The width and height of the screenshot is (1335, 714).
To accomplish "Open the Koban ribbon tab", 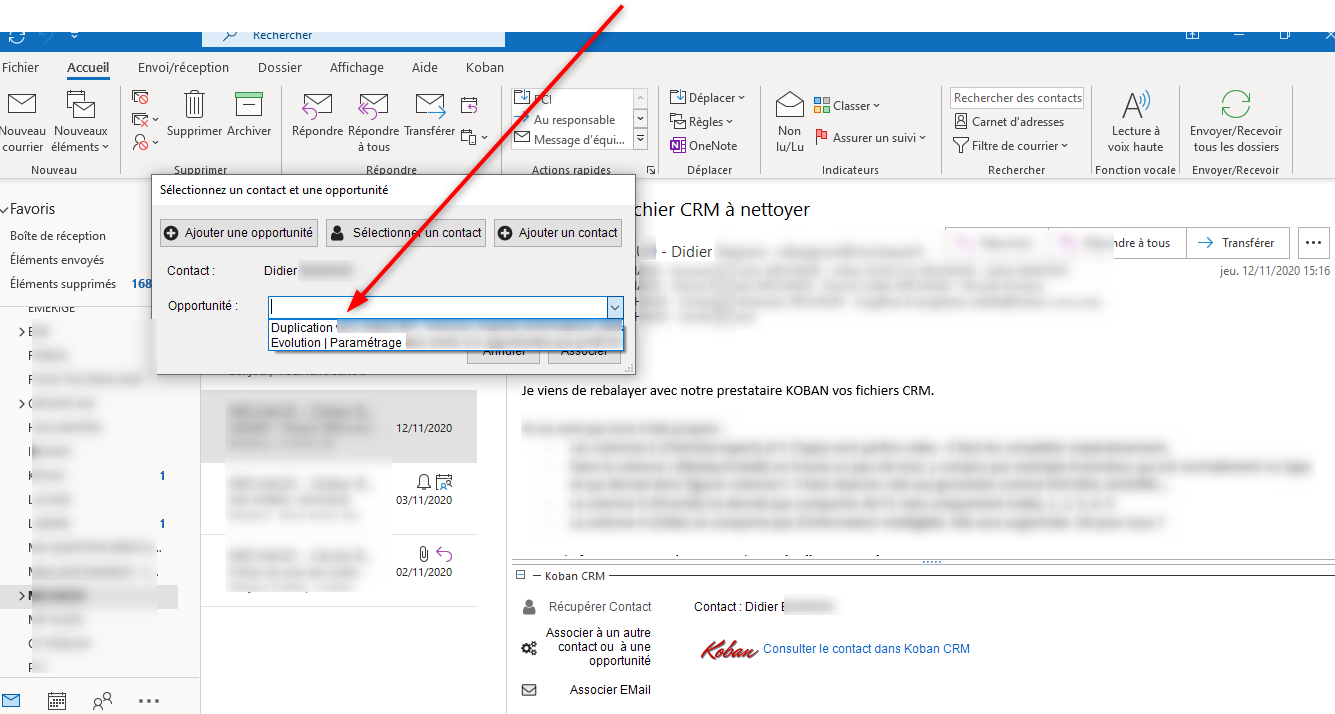I will pos(485,68).
